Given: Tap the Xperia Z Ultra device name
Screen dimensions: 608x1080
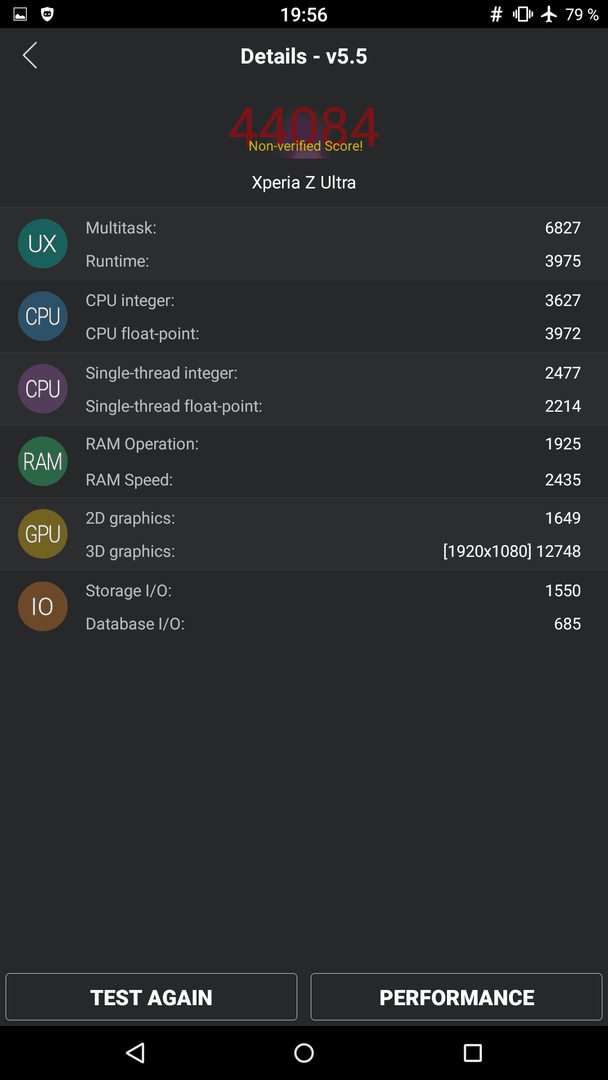Looking at the screenshot, I should 304,183.
